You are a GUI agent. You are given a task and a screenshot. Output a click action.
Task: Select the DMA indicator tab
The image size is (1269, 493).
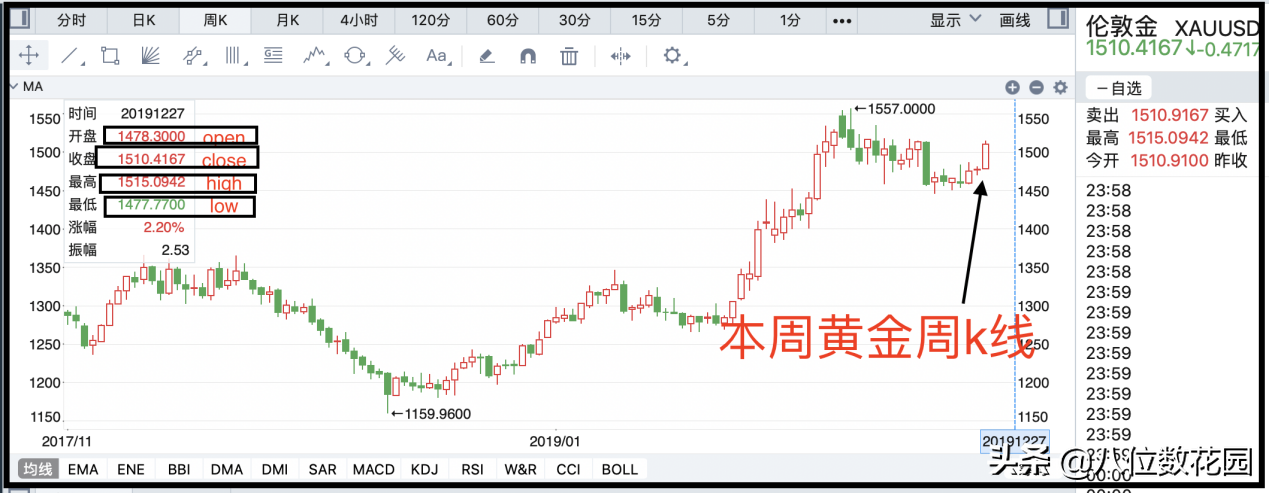point(227,468)
